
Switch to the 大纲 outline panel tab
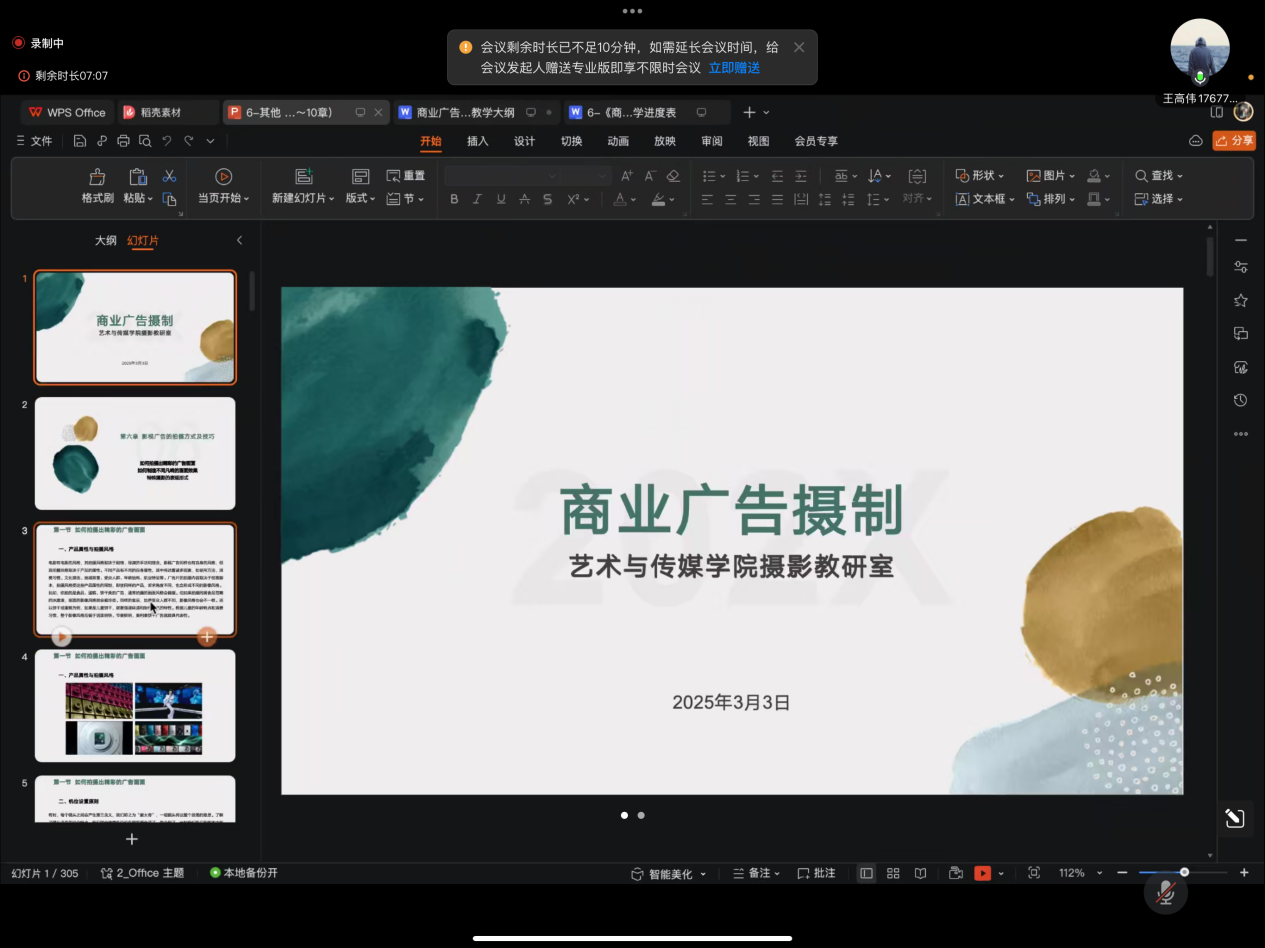(106, 241)
